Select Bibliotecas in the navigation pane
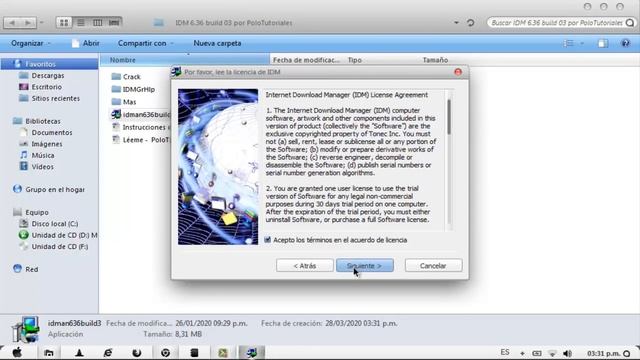 click(37, 121)
